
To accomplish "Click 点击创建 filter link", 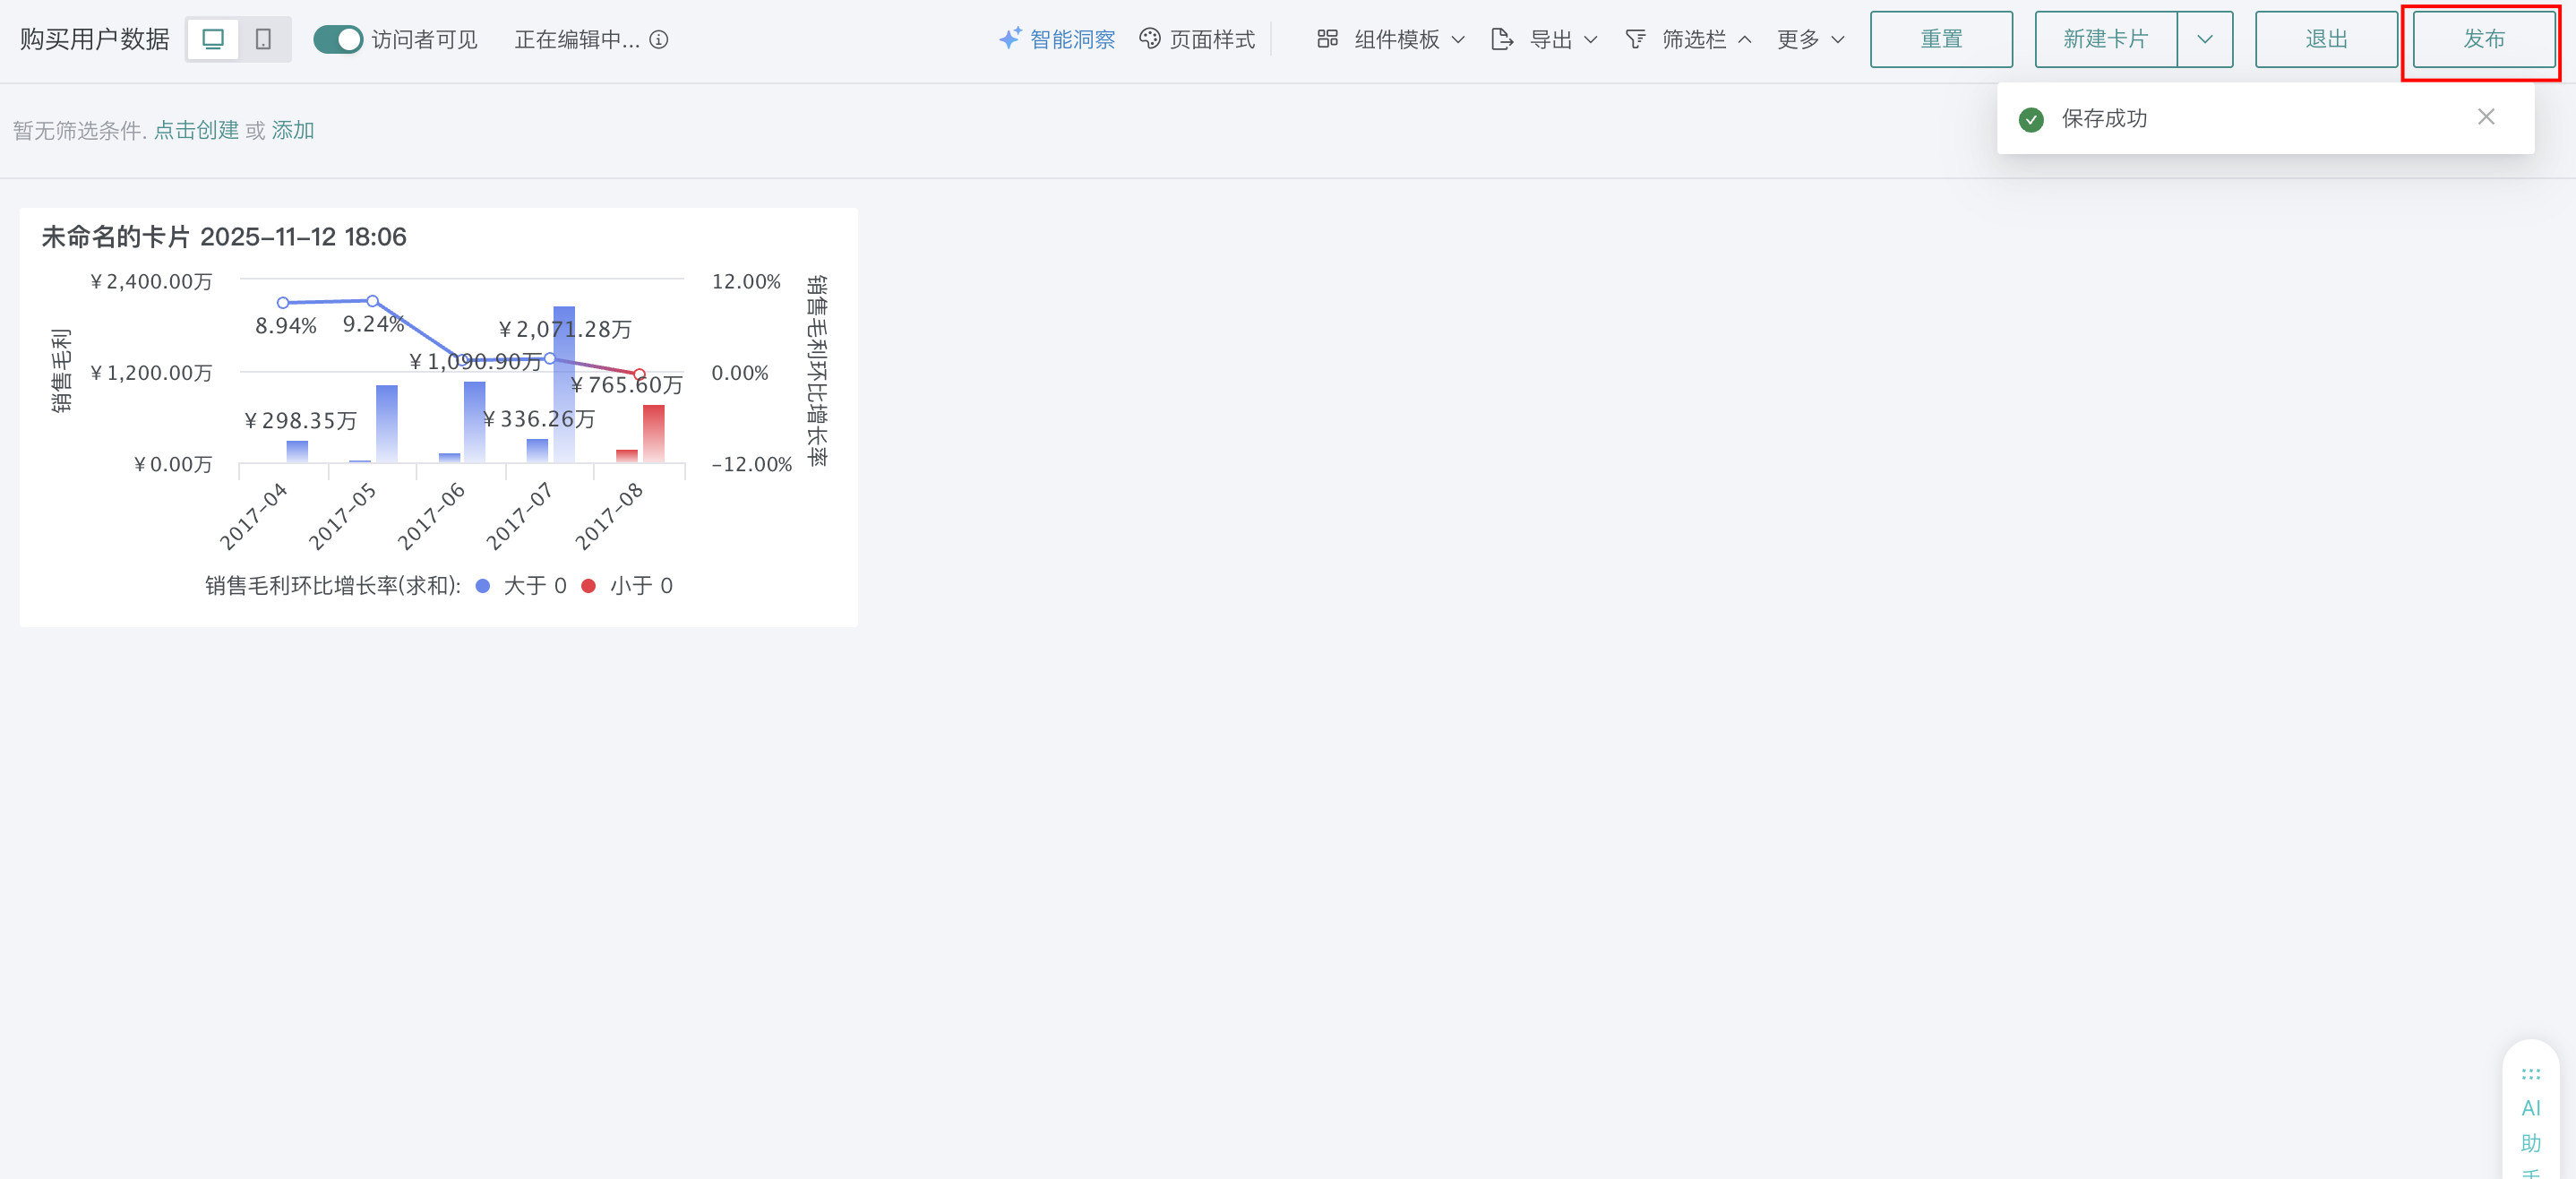I will [196, 130].
